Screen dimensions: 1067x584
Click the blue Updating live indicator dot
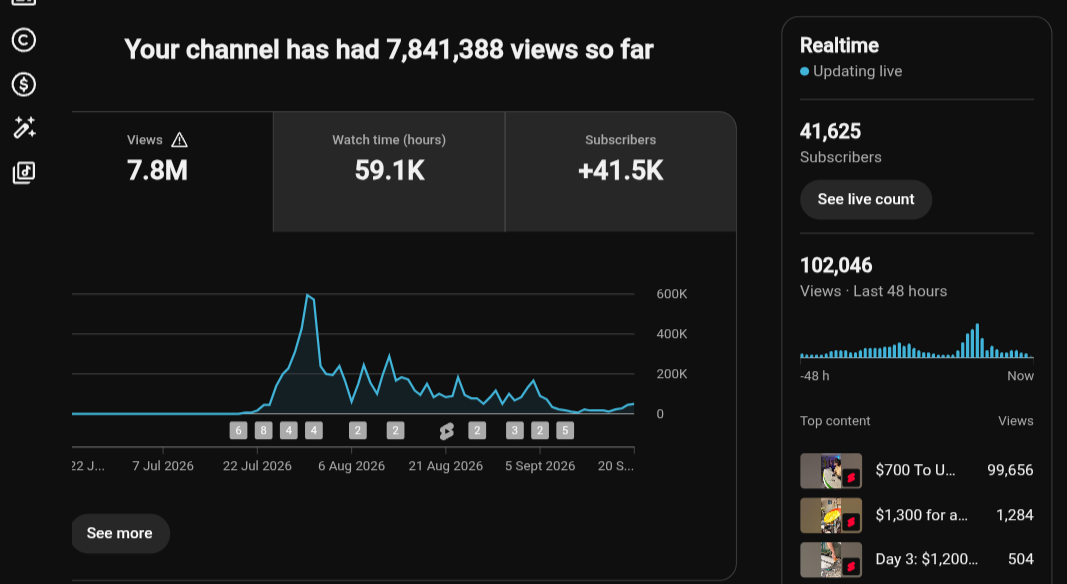804,71
